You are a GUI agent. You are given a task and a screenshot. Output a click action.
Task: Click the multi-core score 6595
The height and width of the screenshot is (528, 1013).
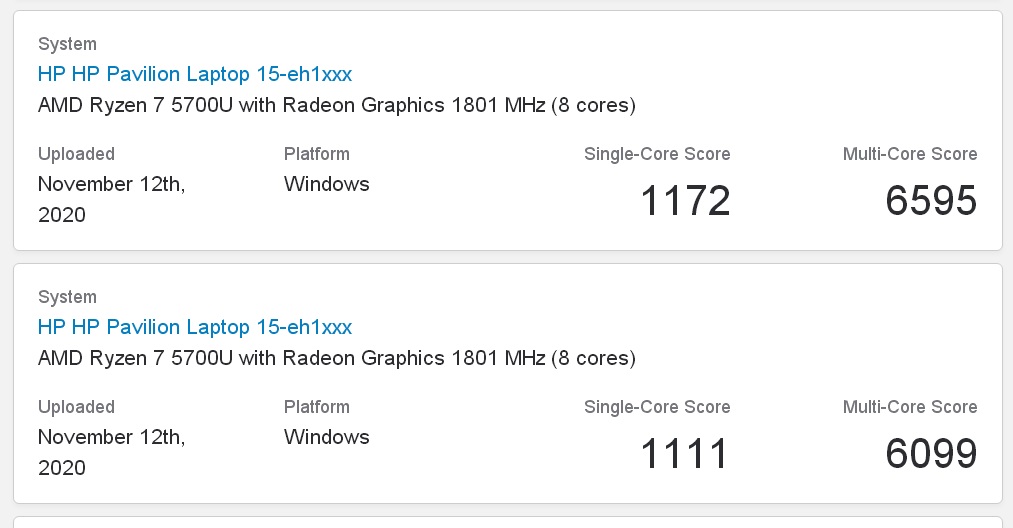[x=931, y=200]
